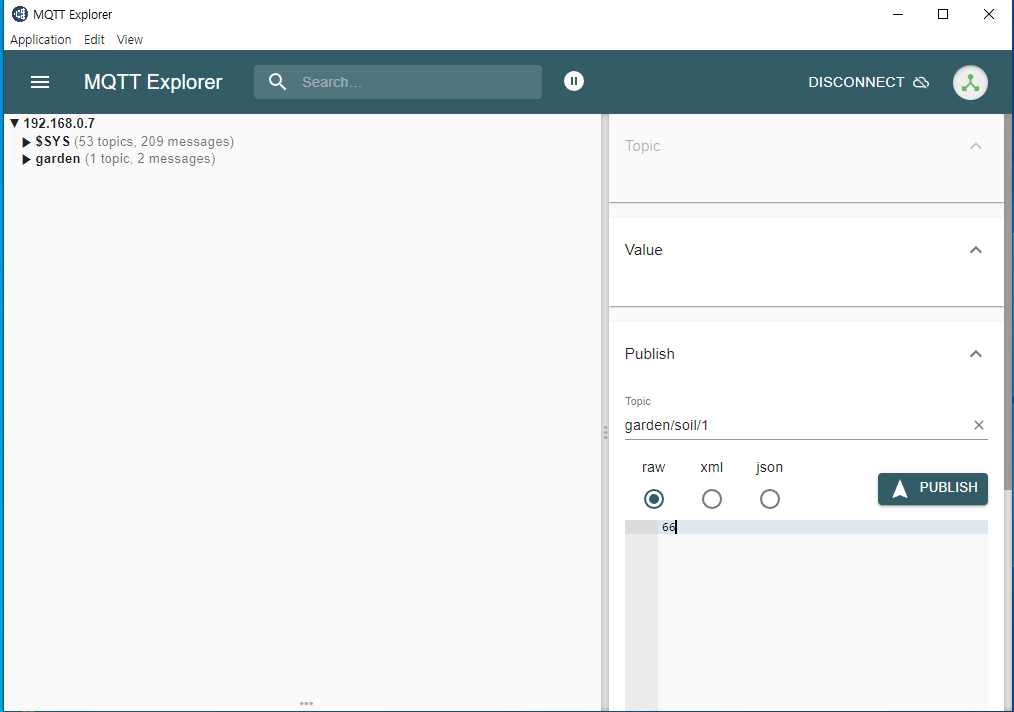The width and height of the screenshot is (1014, 712).
Task: Collapse the Publish panel chevron
Action: (x=976, y=354)
